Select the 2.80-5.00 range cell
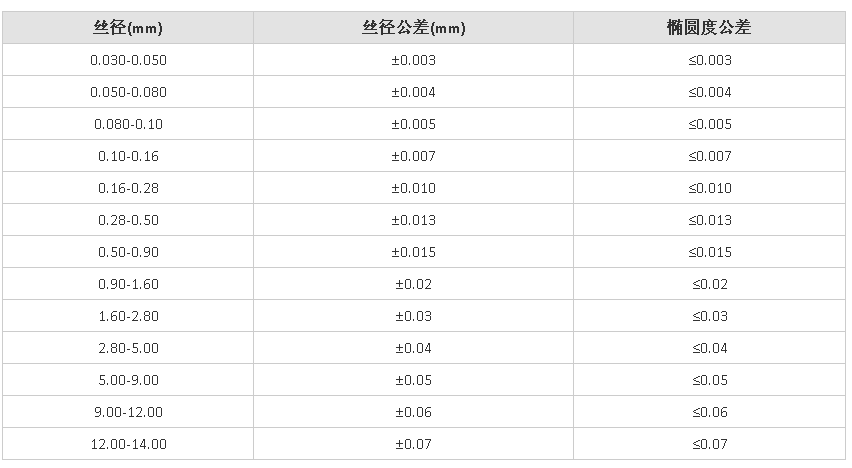852x468 pixels. point(128,348)
